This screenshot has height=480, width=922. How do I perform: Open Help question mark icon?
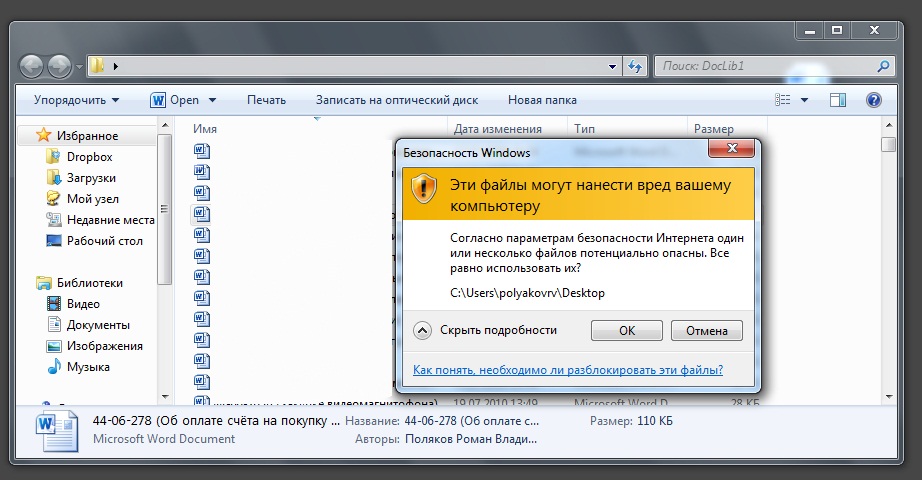coord(874,100)
